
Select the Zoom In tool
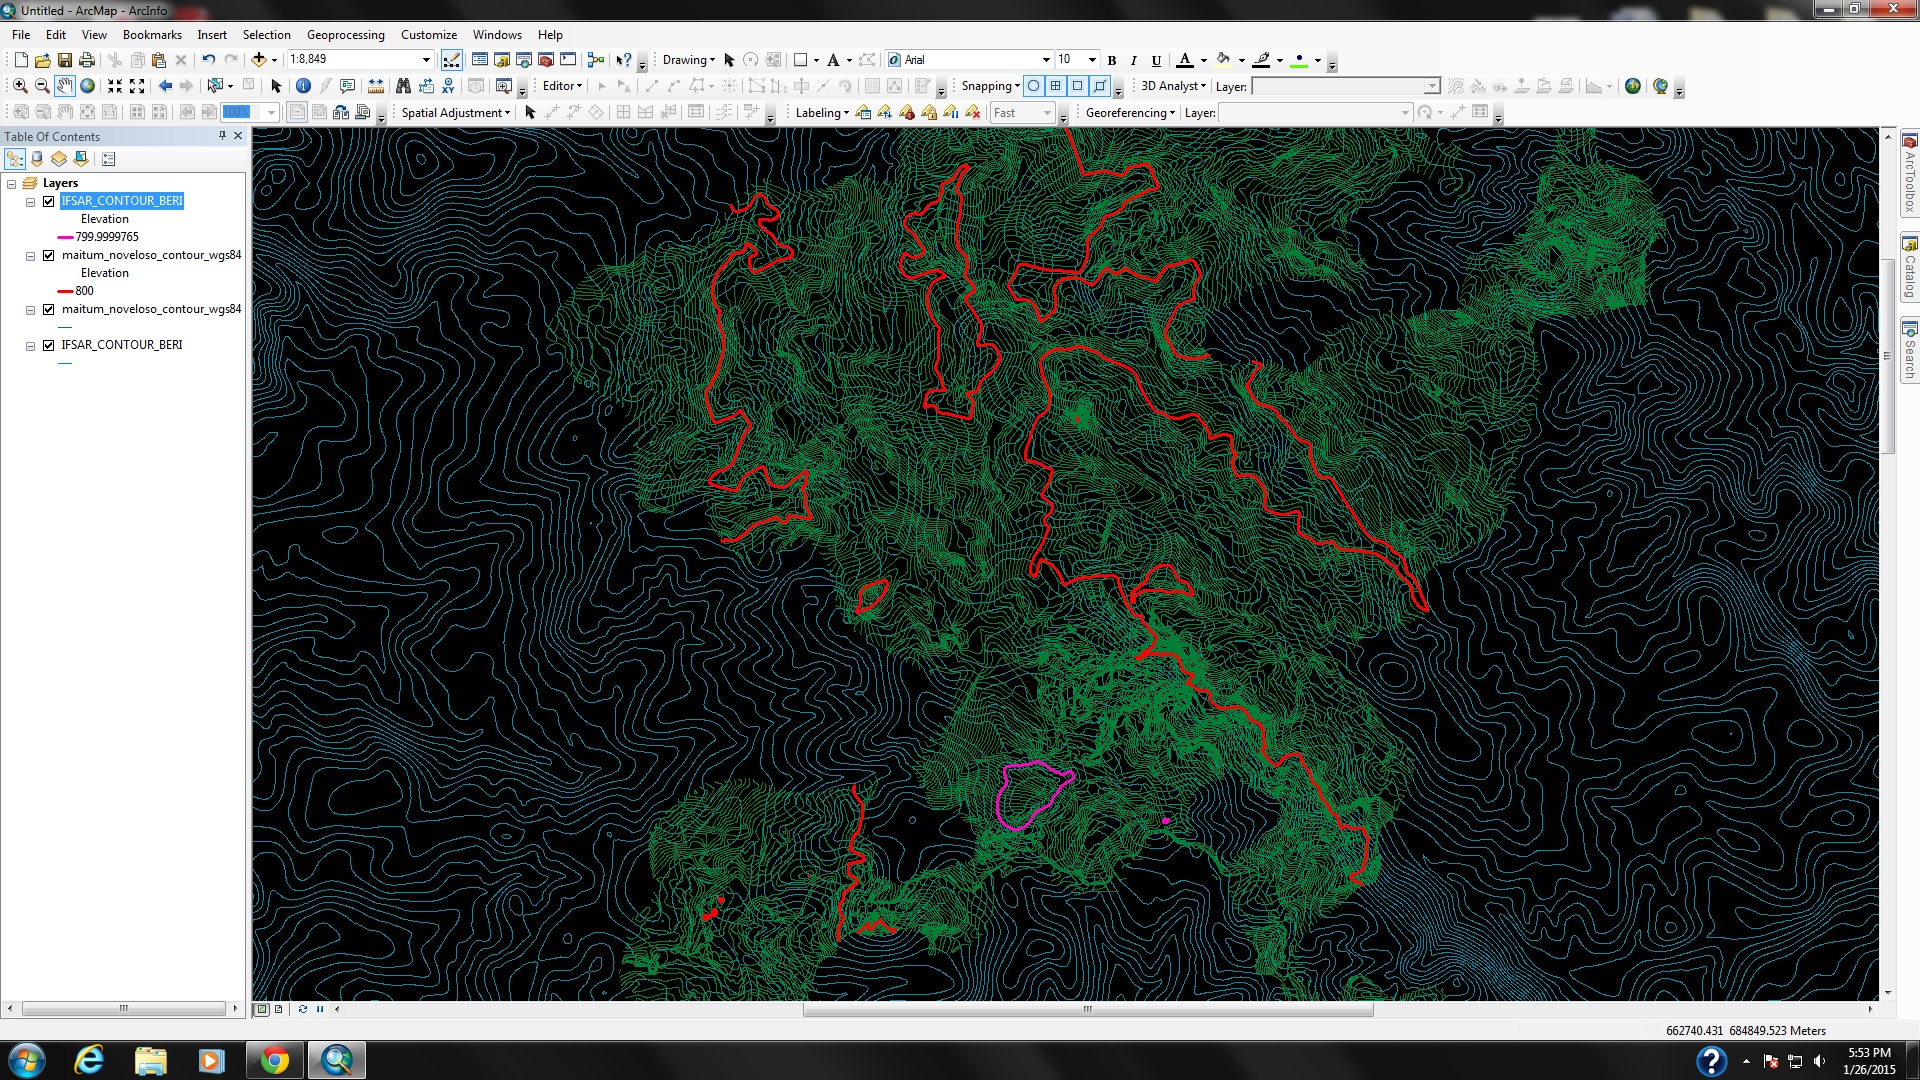click(x=20, y=86)
